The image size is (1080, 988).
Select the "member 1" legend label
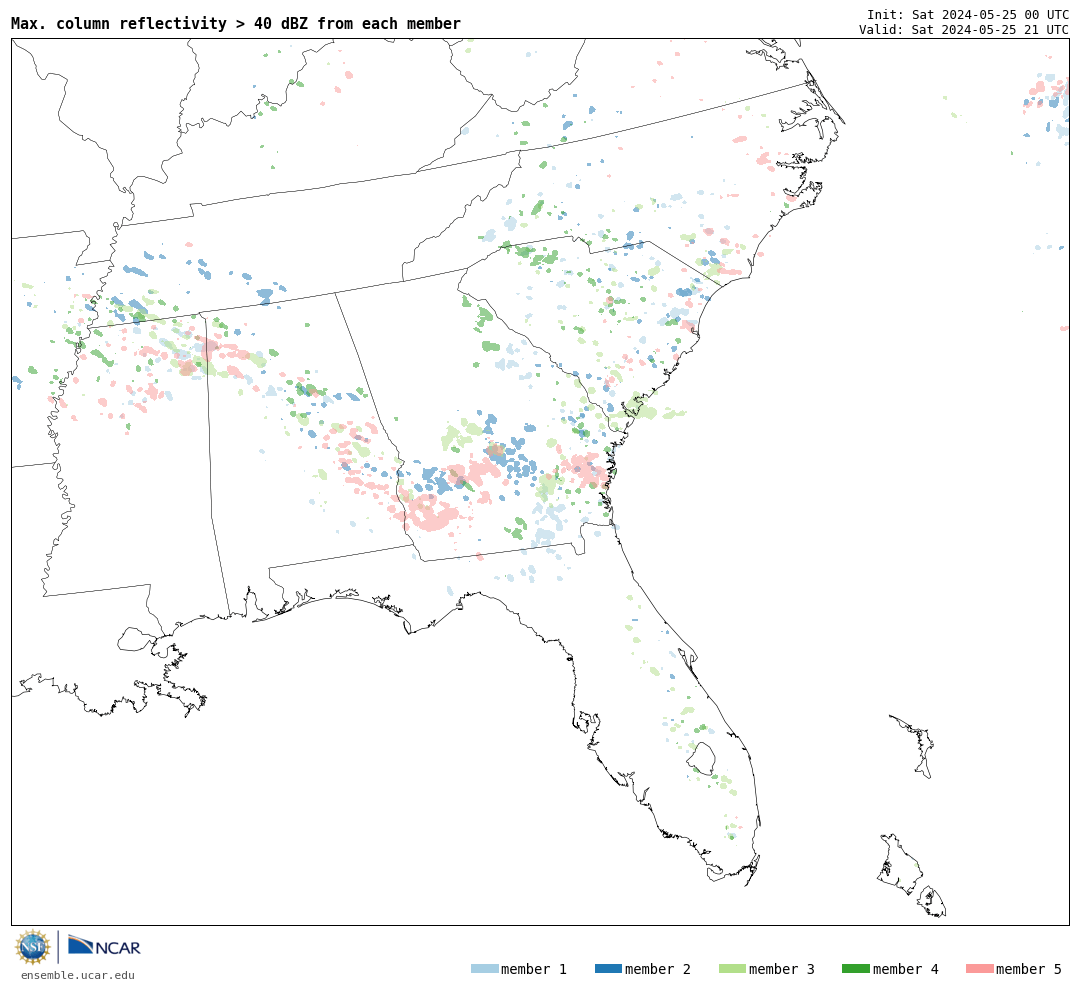coord(534,969)
